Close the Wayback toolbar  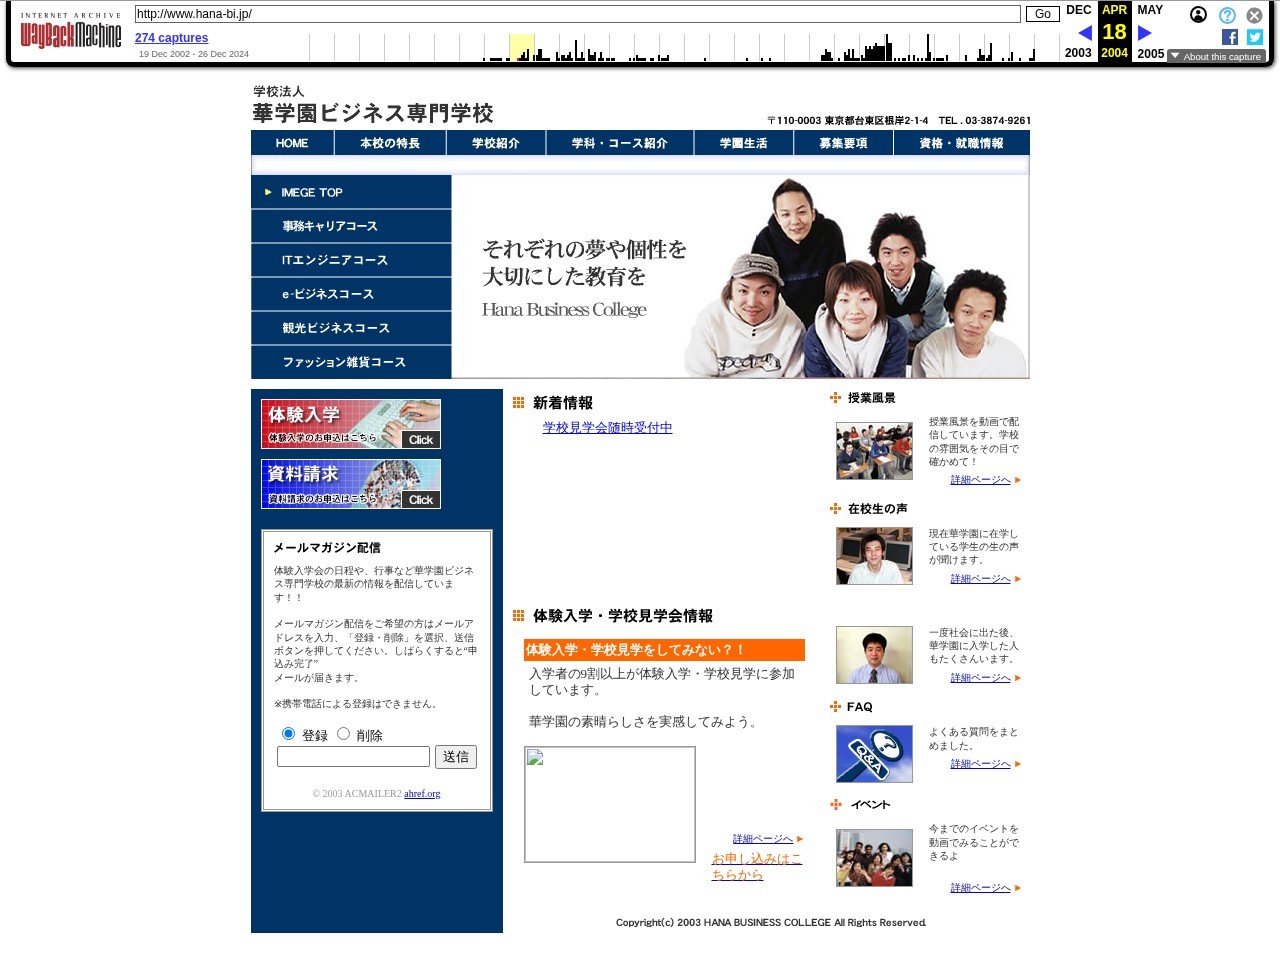point(1254,15)
